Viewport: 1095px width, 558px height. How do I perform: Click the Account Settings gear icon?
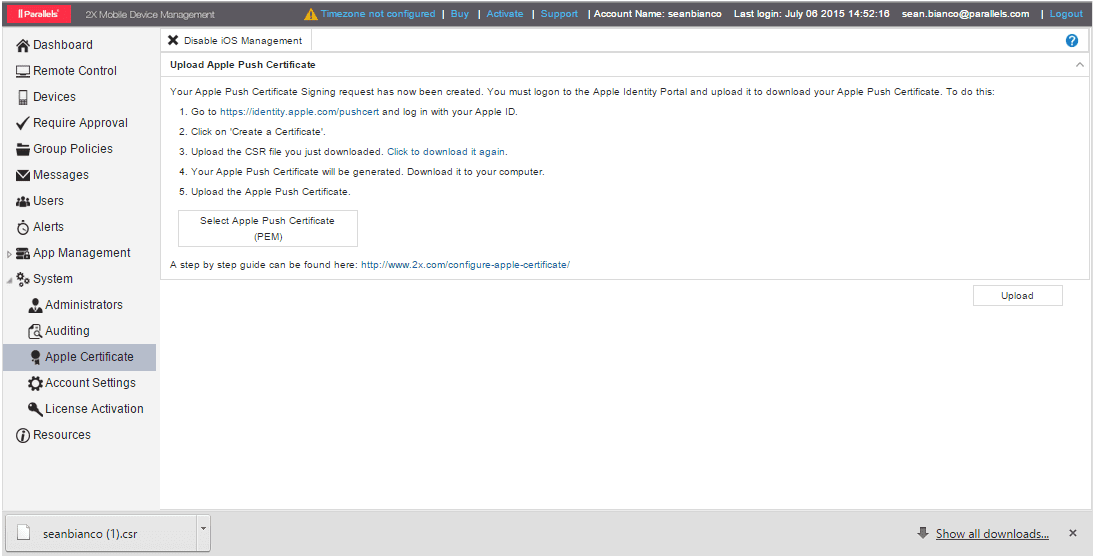[35, 383]
